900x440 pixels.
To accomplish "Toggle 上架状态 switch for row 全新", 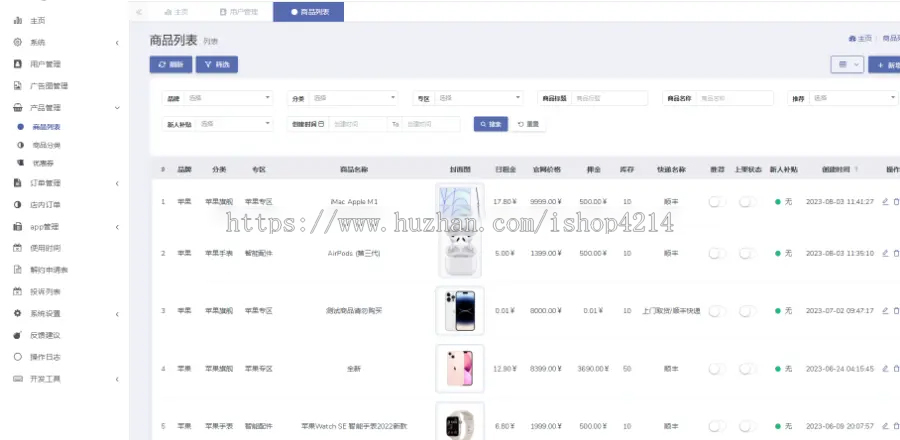I will pyautogui.click(x=747, y=369).
